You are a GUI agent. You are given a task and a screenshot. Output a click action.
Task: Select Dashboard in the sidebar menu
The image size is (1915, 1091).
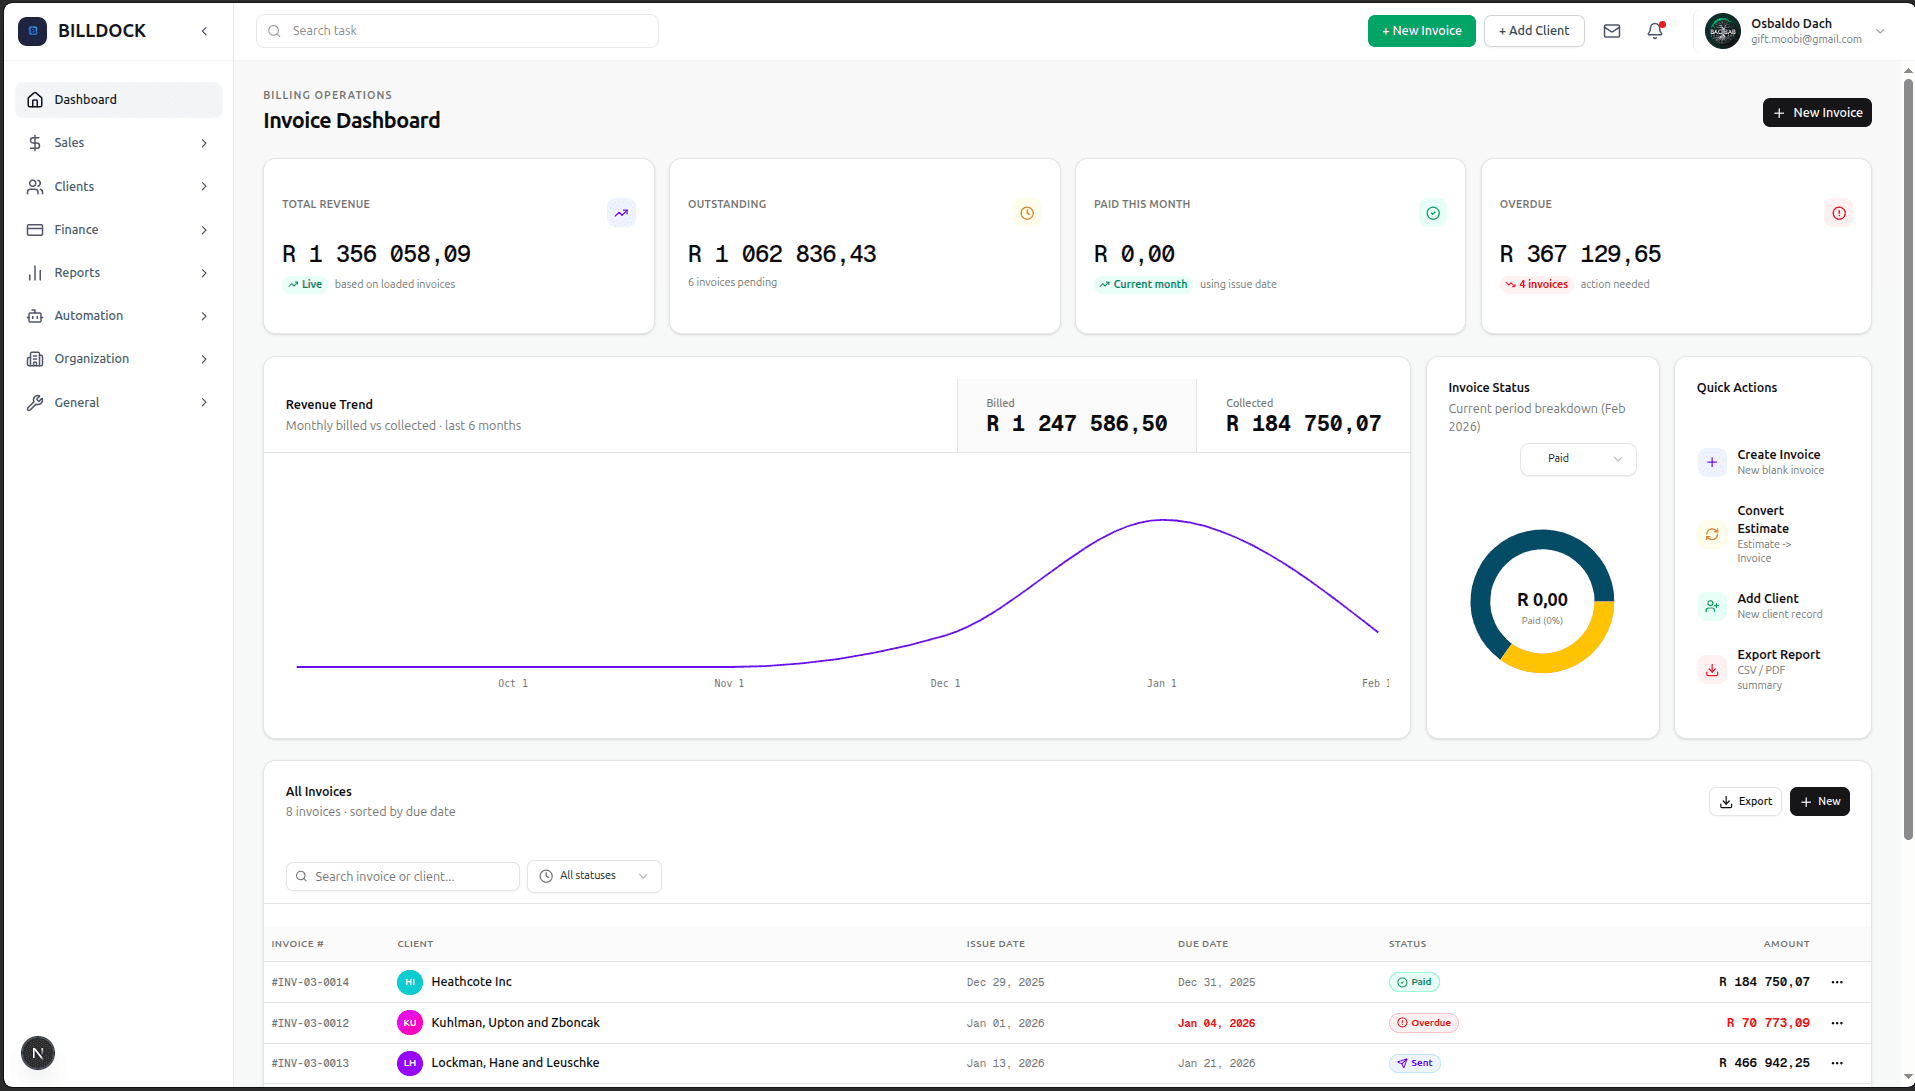(85, 99)
